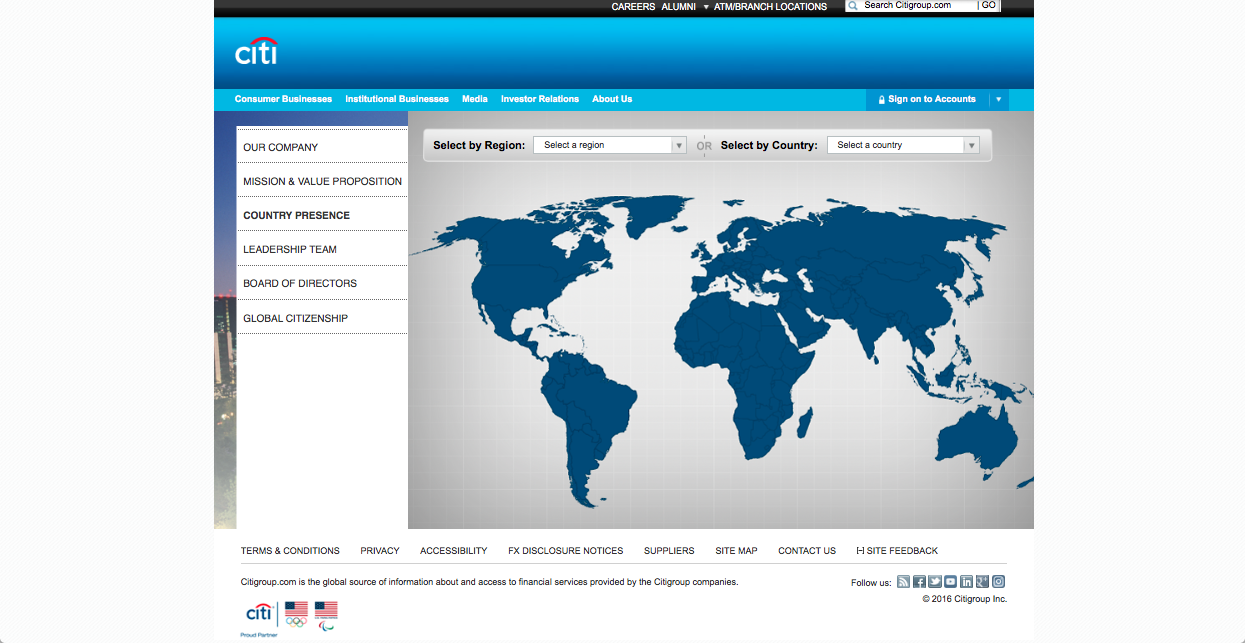The image size is (1245, 643).
Task: Expand the Sign on to Accounts arrow
Action: pos(998,100)
